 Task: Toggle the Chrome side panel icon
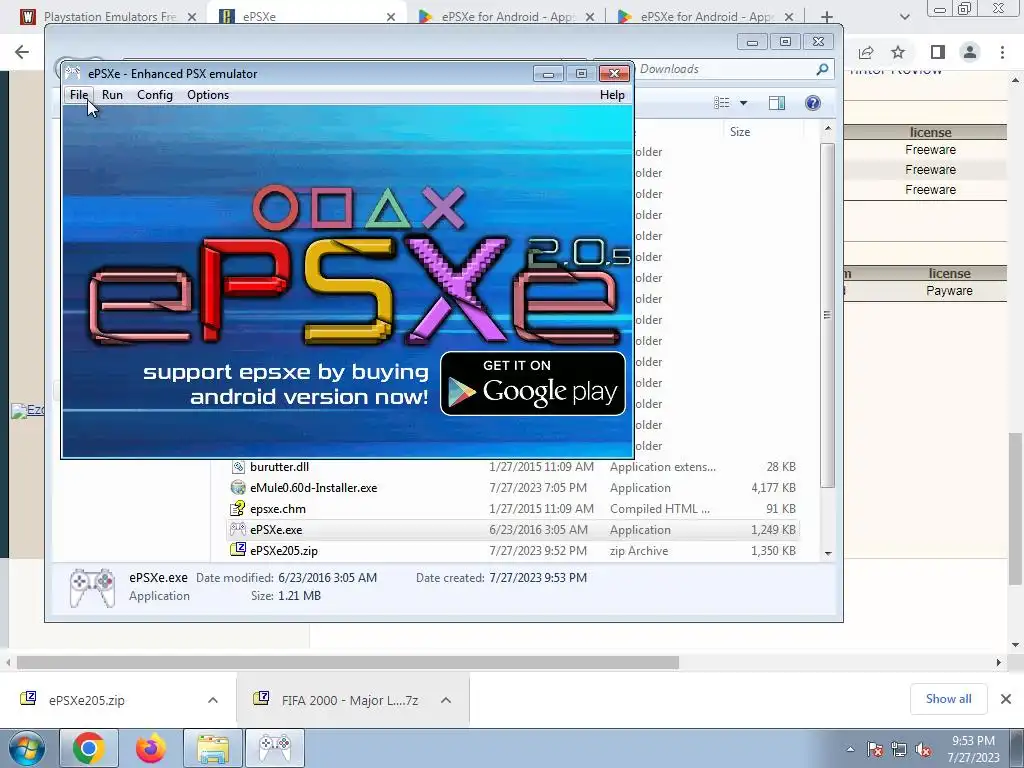coord(938,52)
